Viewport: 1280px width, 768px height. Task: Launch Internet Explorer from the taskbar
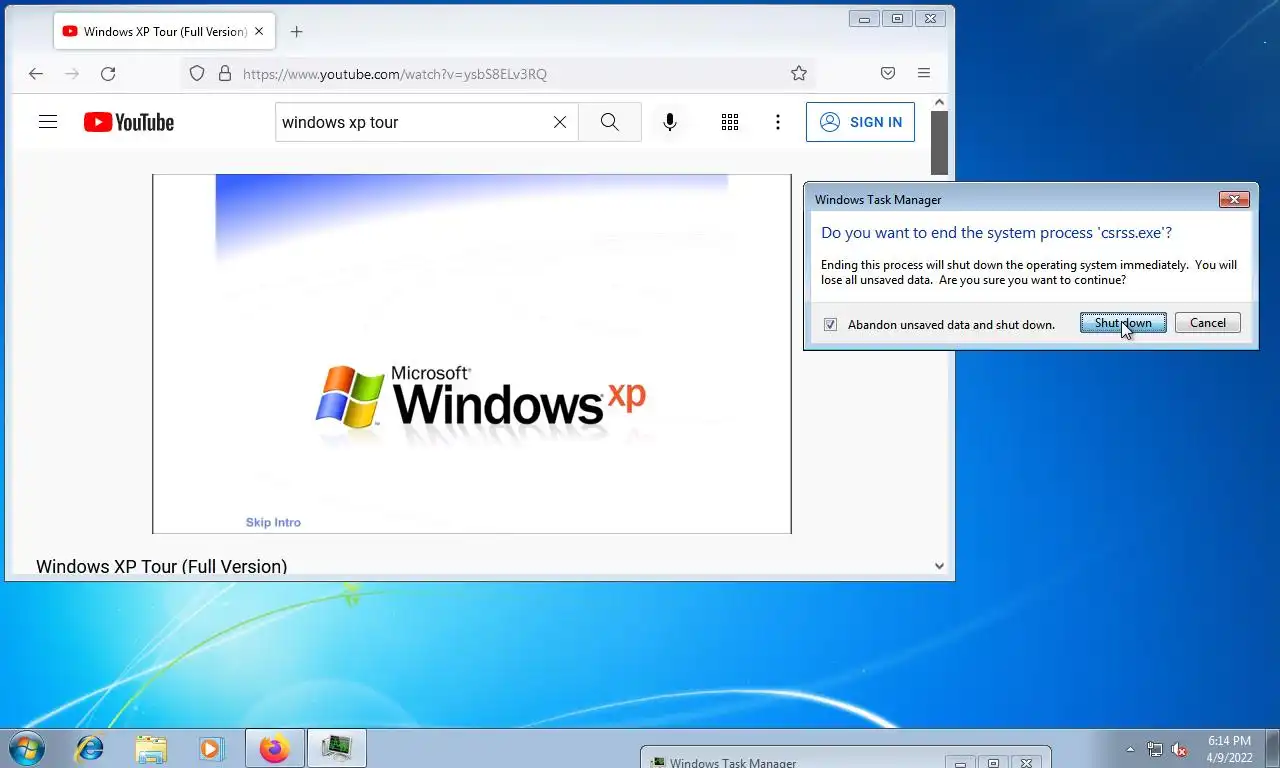tap(90, 748)
